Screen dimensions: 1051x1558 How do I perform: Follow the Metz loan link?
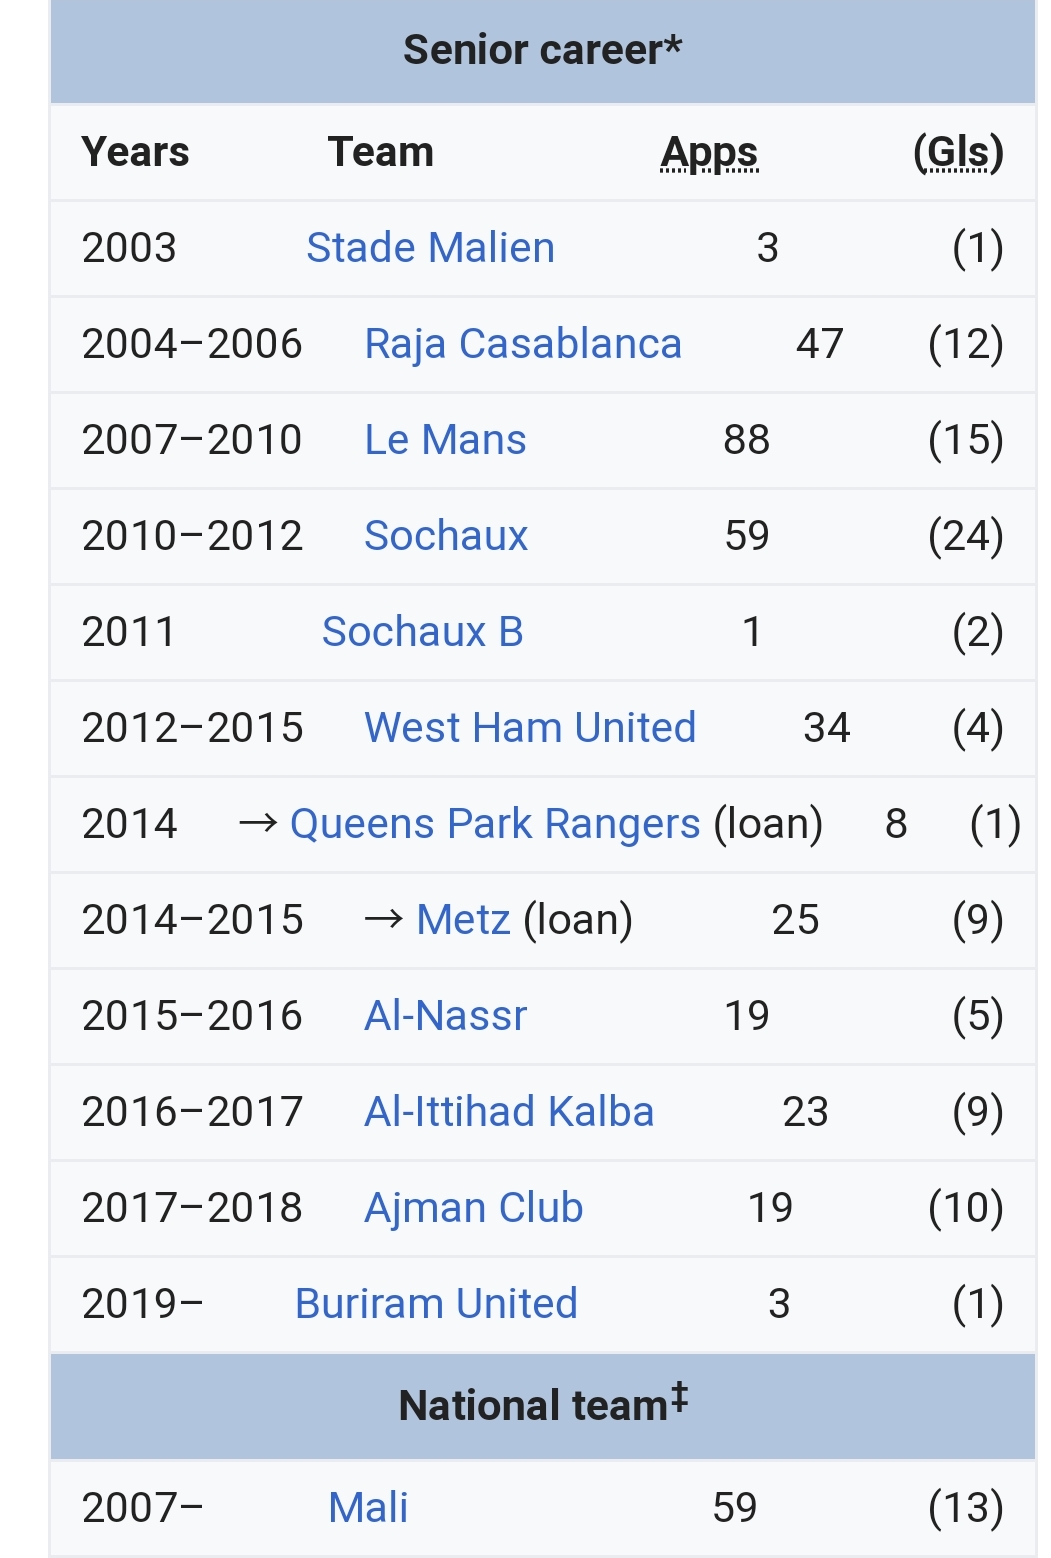(463, 919)
